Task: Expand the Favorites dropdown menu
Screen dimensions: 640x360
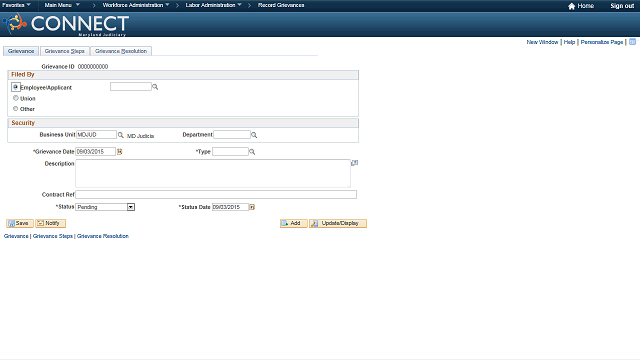Action: [x=16, y=5]
